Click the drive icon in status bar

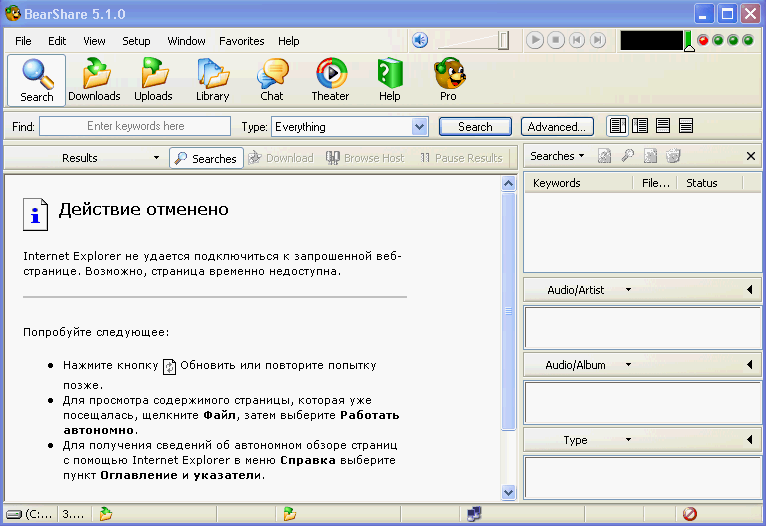click(x=14, y=514)
